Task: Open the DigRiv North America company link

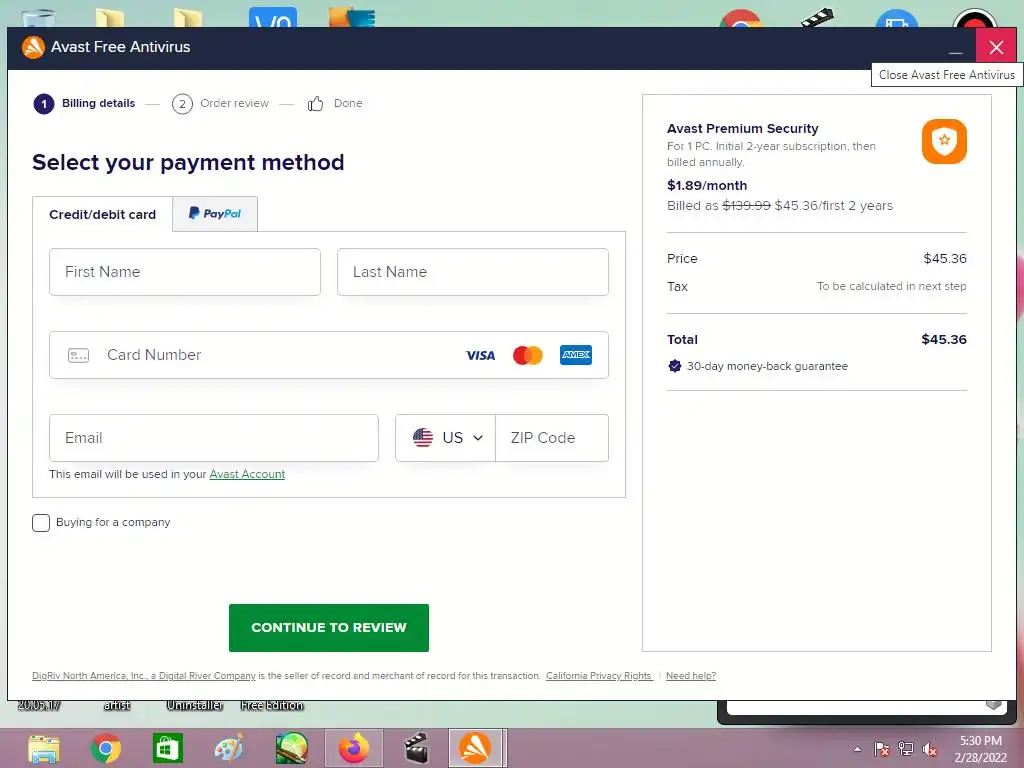Action: [144, 676]
